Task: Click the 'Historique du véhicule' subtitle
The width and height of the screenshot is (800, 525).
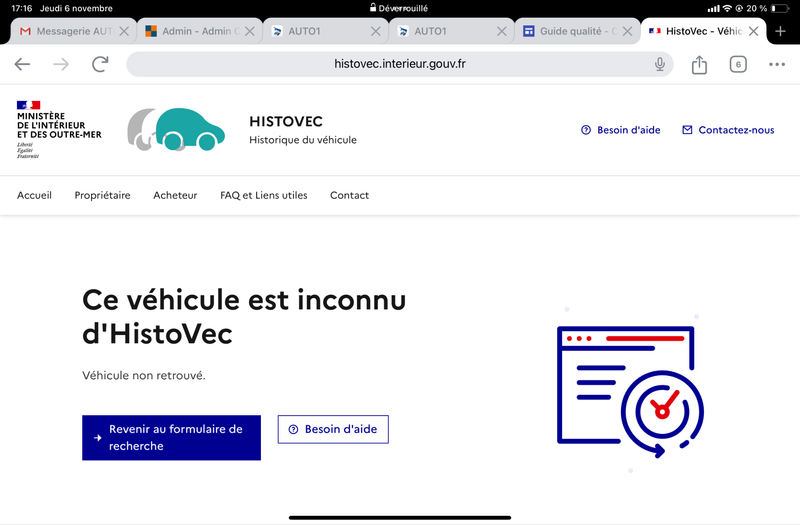Action: [303, 140]
